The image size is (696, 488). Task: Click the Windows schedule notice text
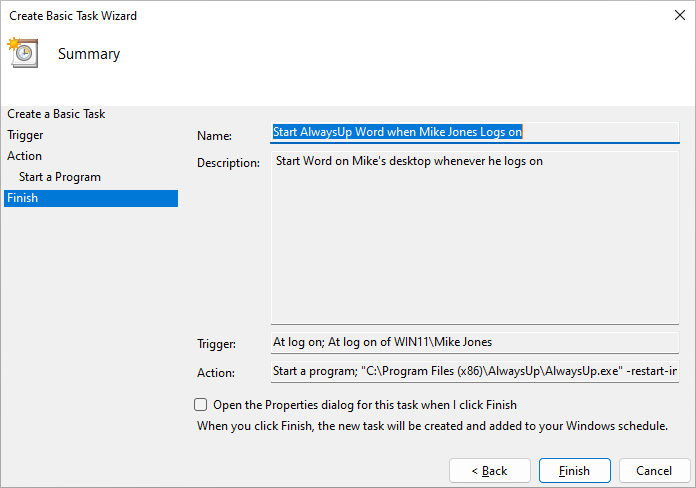(432, 426)
